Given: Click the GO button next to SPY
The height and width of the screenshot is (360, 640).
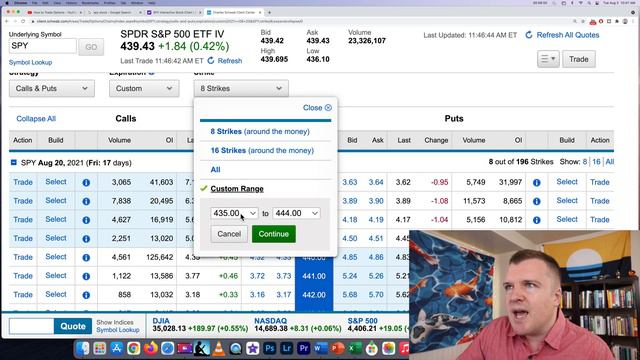Looking at the screenshot, I should [x=91, y=47].
